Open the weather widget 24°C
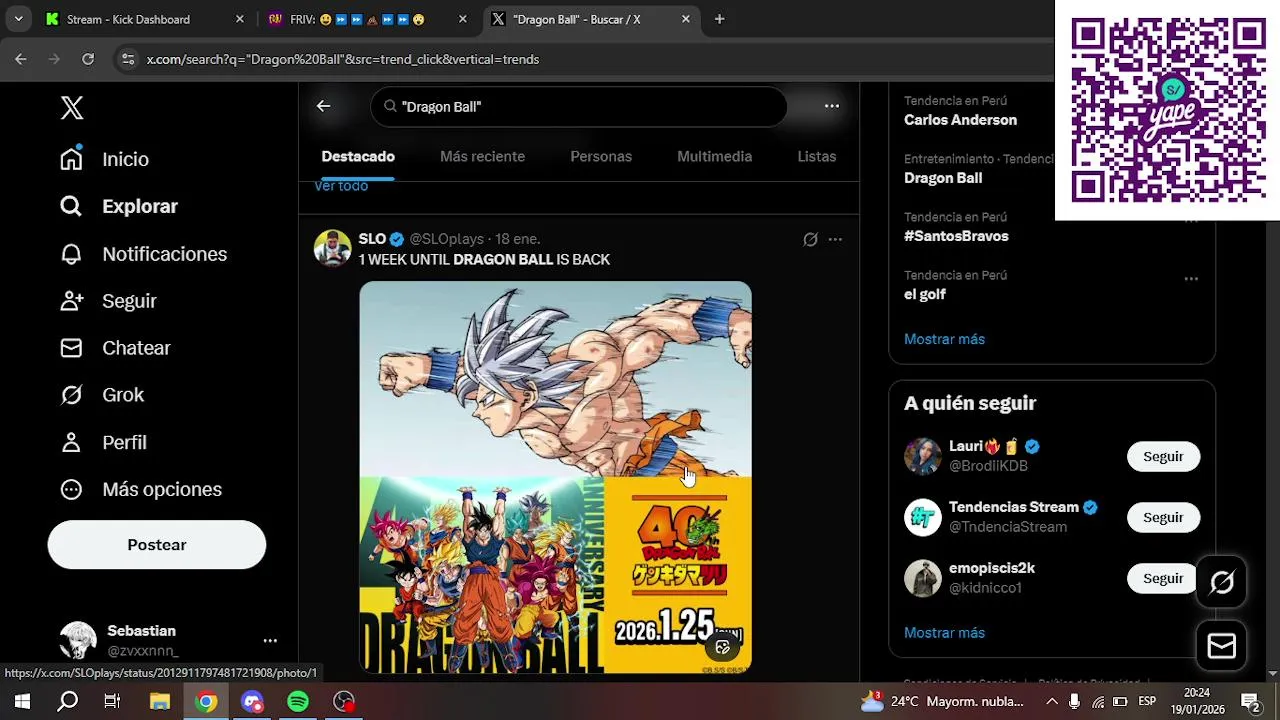The width and height of the screenshot is (1280, 720). coord(942,701)
